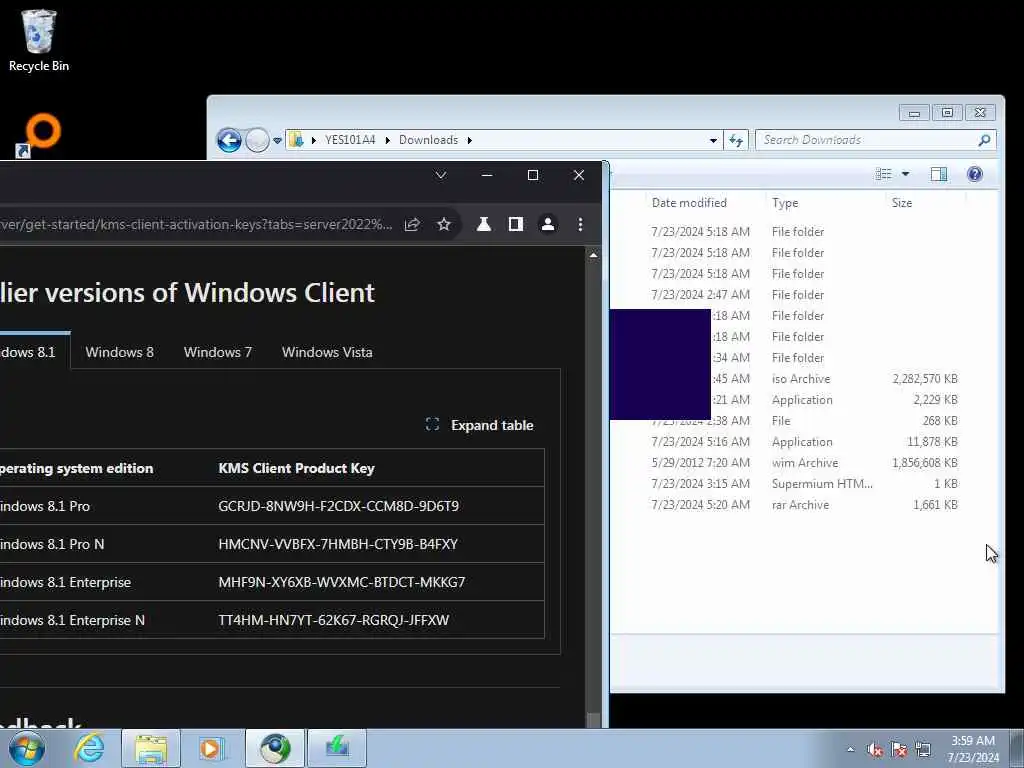Switch to the browser taskbar button
Screen dimensions: 1024x768
tap(275, 748)
